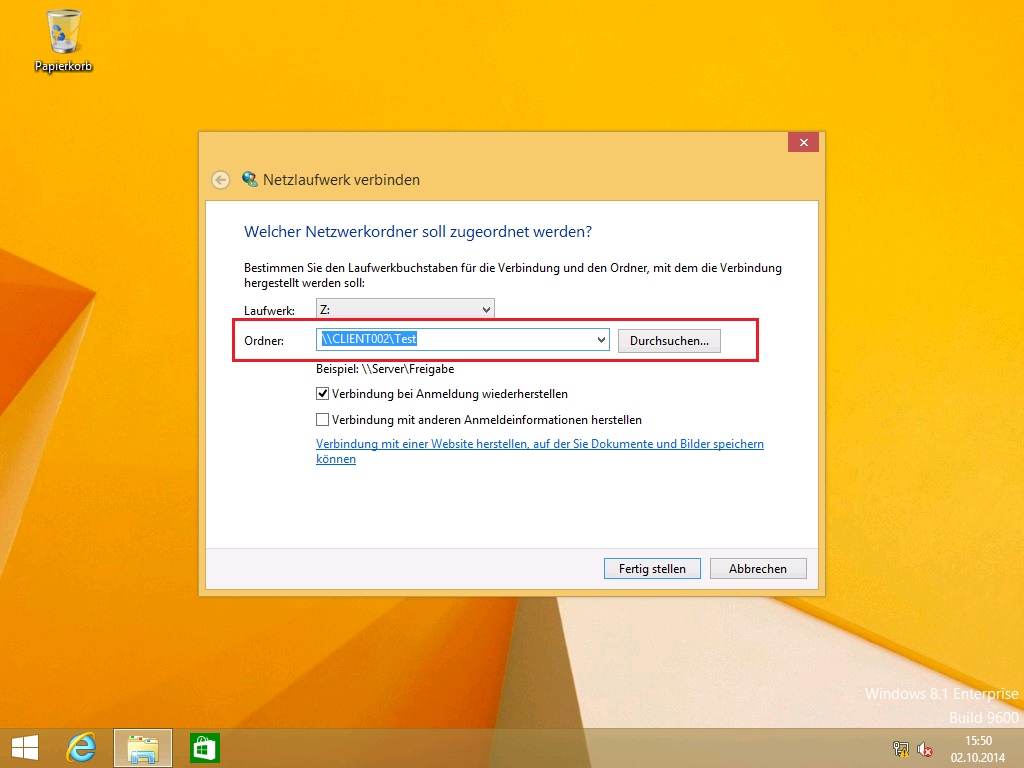This screenshot has width=1024, height=768.
Task: Open the Laufwerk Z: dropdown
Action: tap(405, 309)
